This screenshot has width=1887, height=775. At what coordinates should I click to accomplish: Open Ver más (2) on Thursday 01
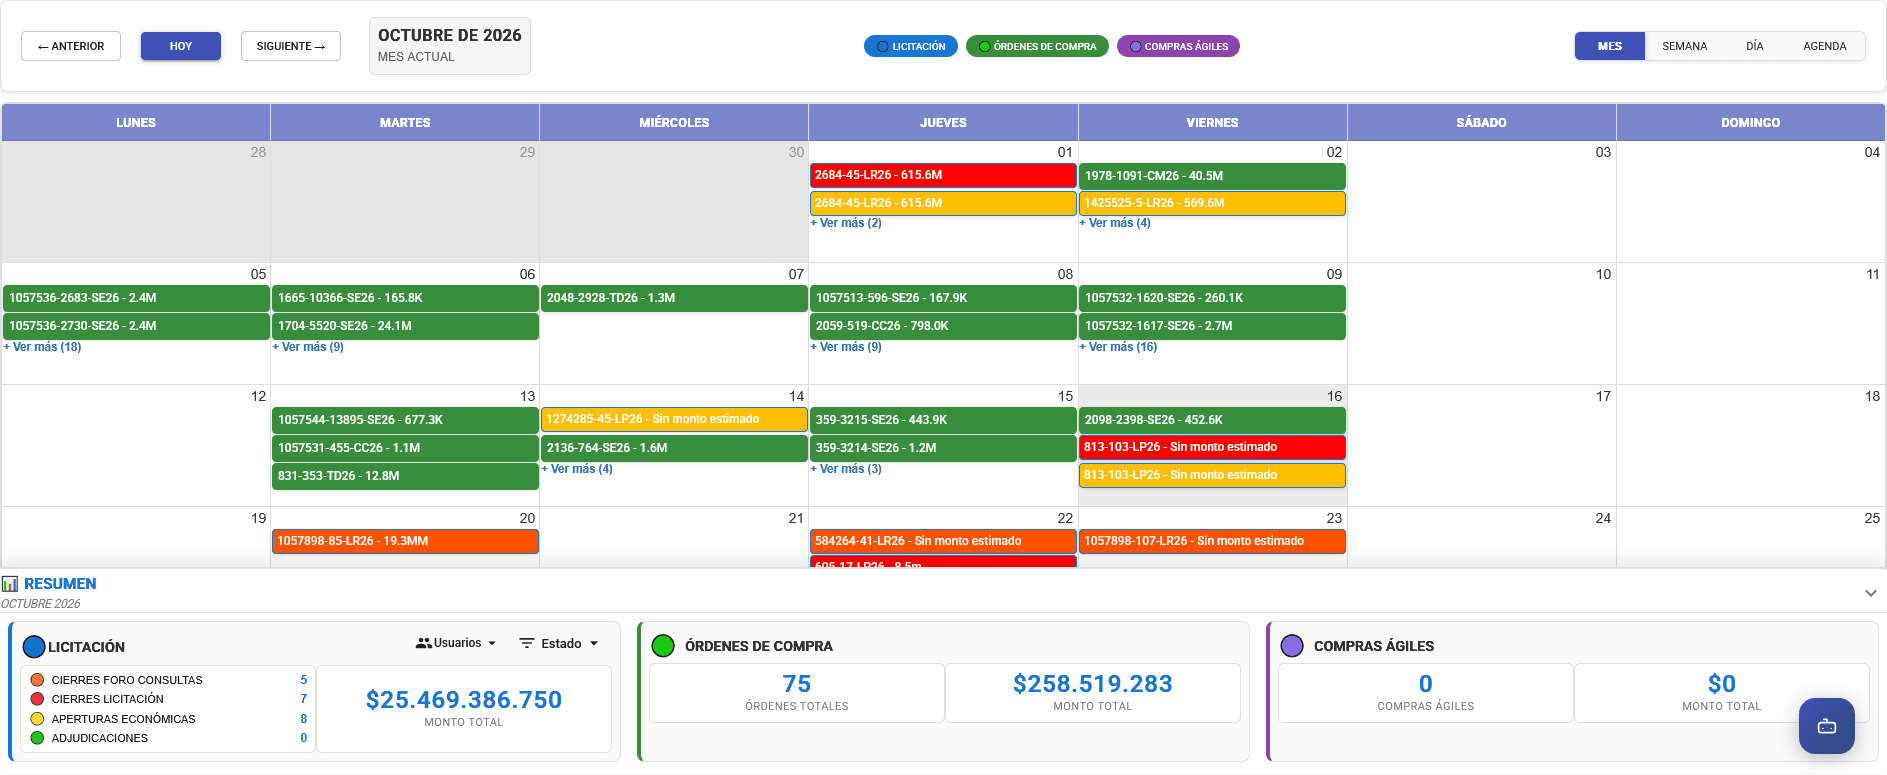click(x=846, y=223)
